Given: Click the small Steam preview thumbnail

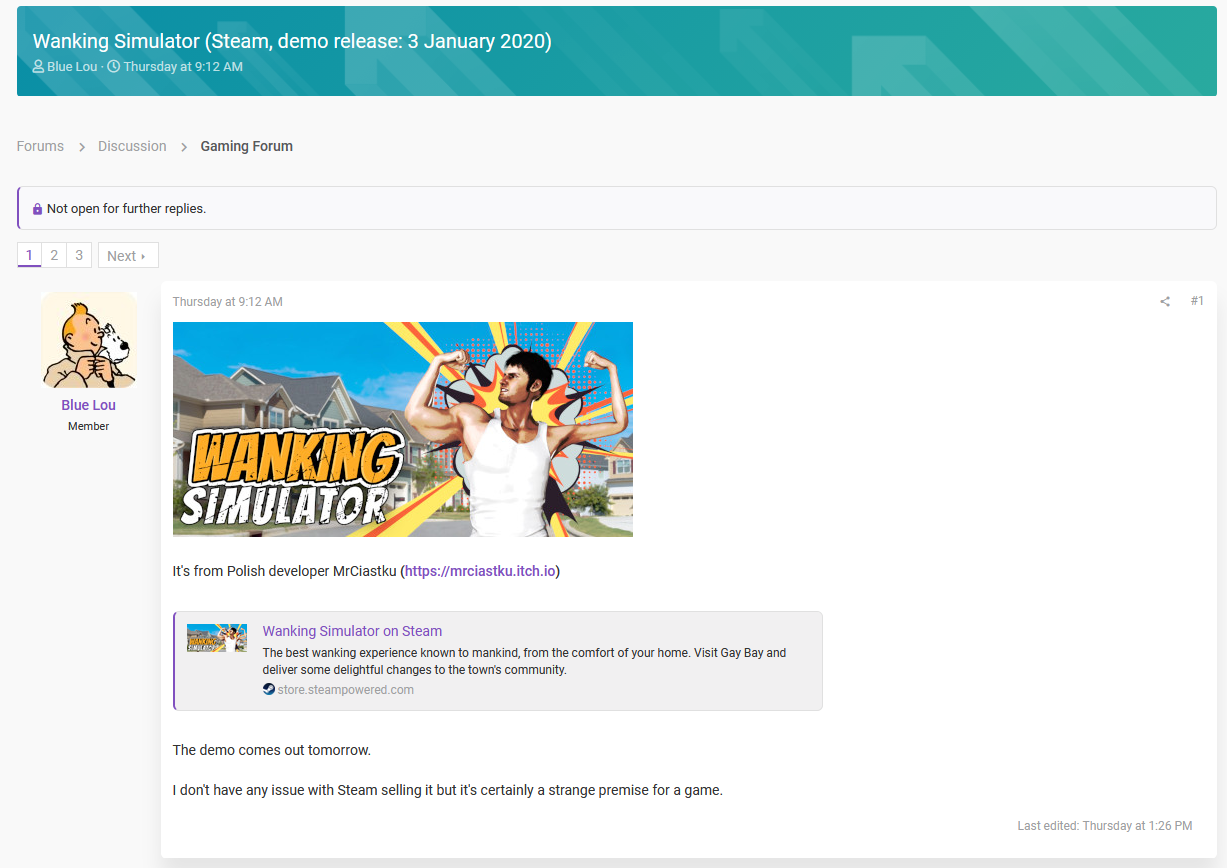Looking at the screenshot, I should [217, 638].
